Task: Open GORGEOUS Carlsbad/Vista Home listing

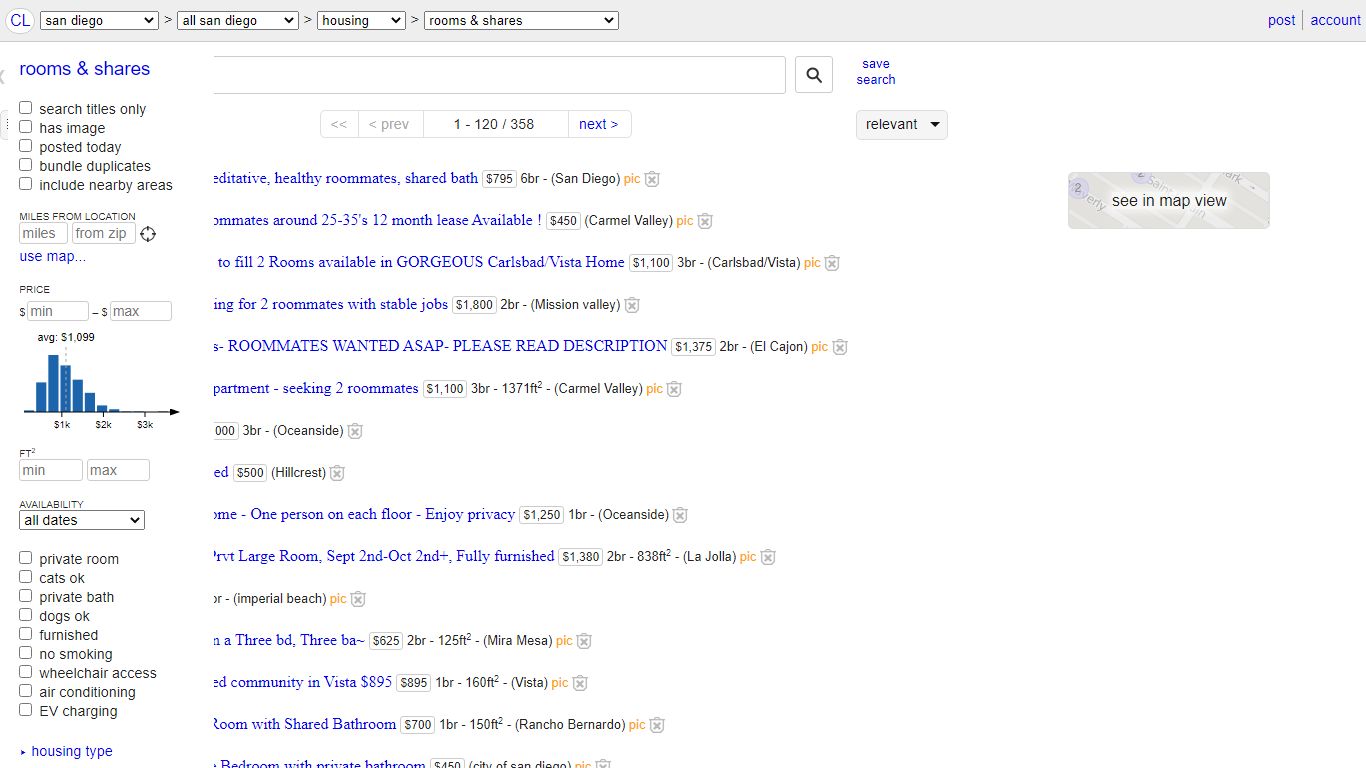Action: point(420,262)
